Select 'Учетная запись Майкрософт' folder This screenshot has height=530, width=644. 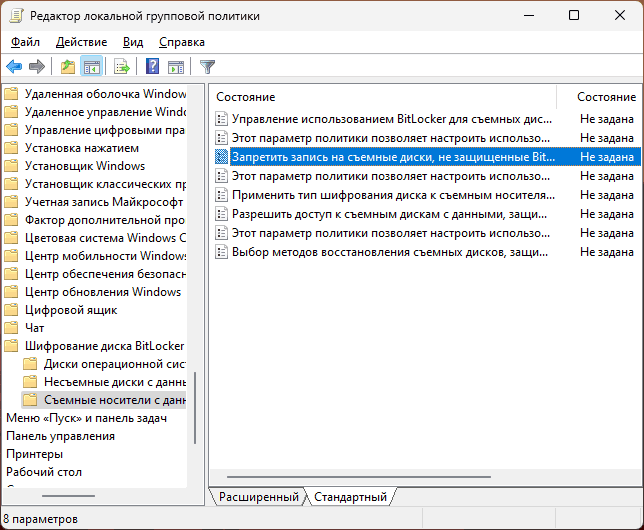coord(104,202)
